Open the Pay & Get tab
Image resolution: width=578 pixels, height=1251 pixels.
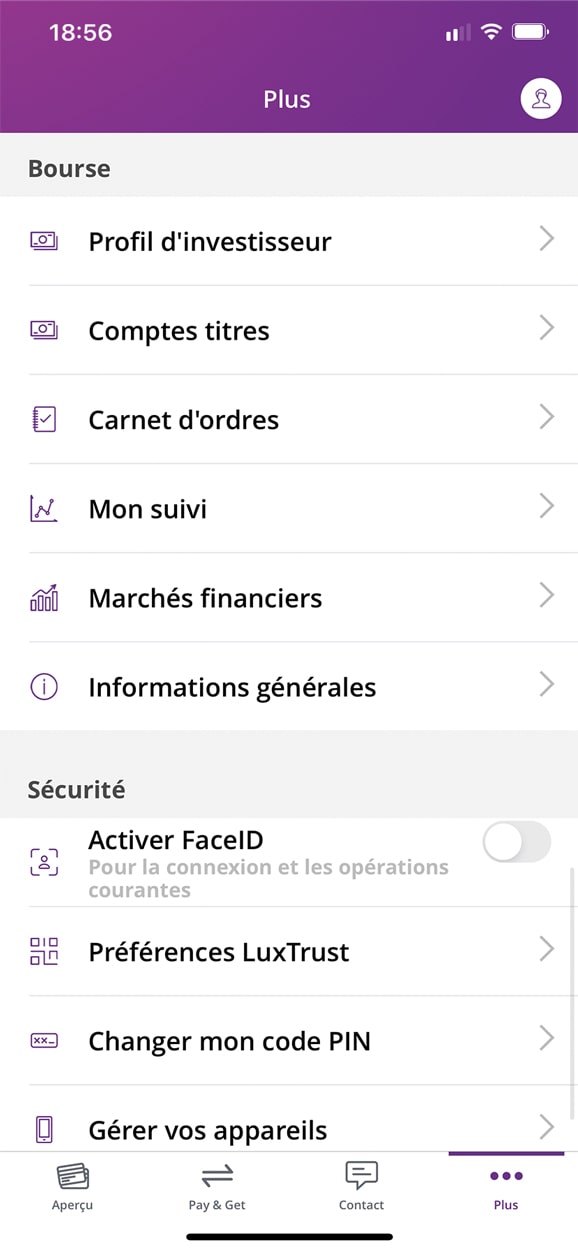pos(217,1186)
